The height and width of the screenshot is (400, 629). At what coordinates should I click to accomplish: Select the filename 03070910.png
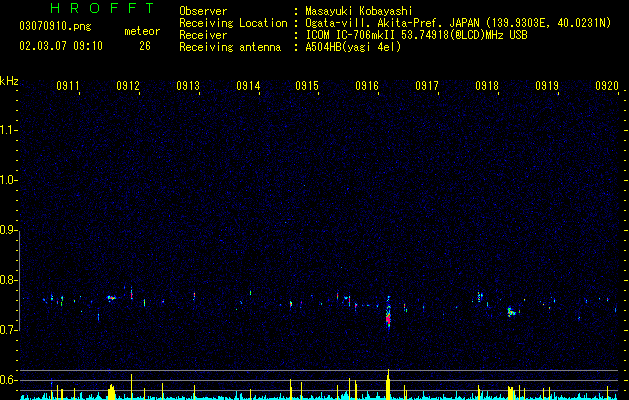point(55,27)
